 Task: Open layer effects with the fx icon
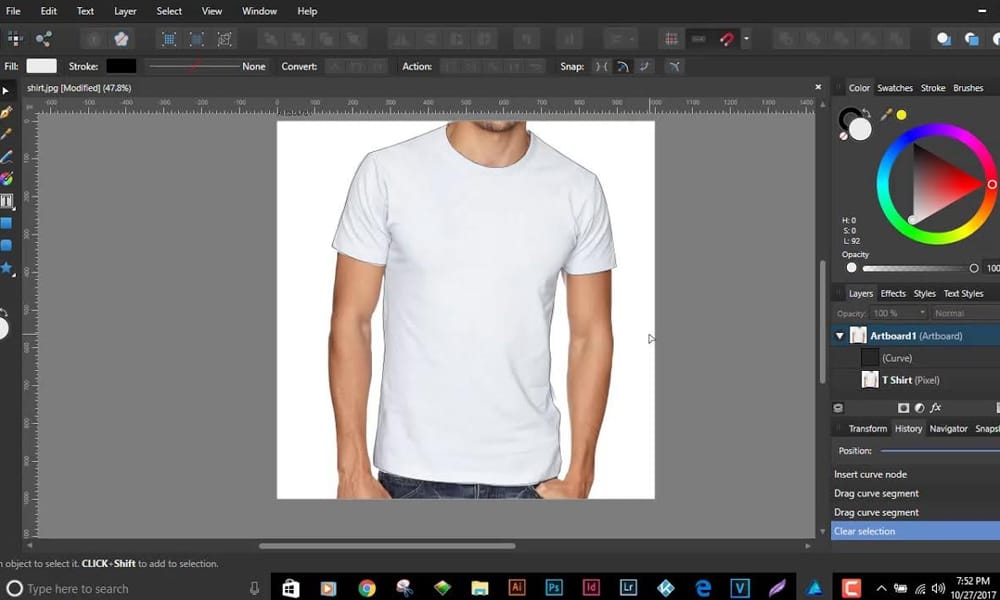click(937, 407)
